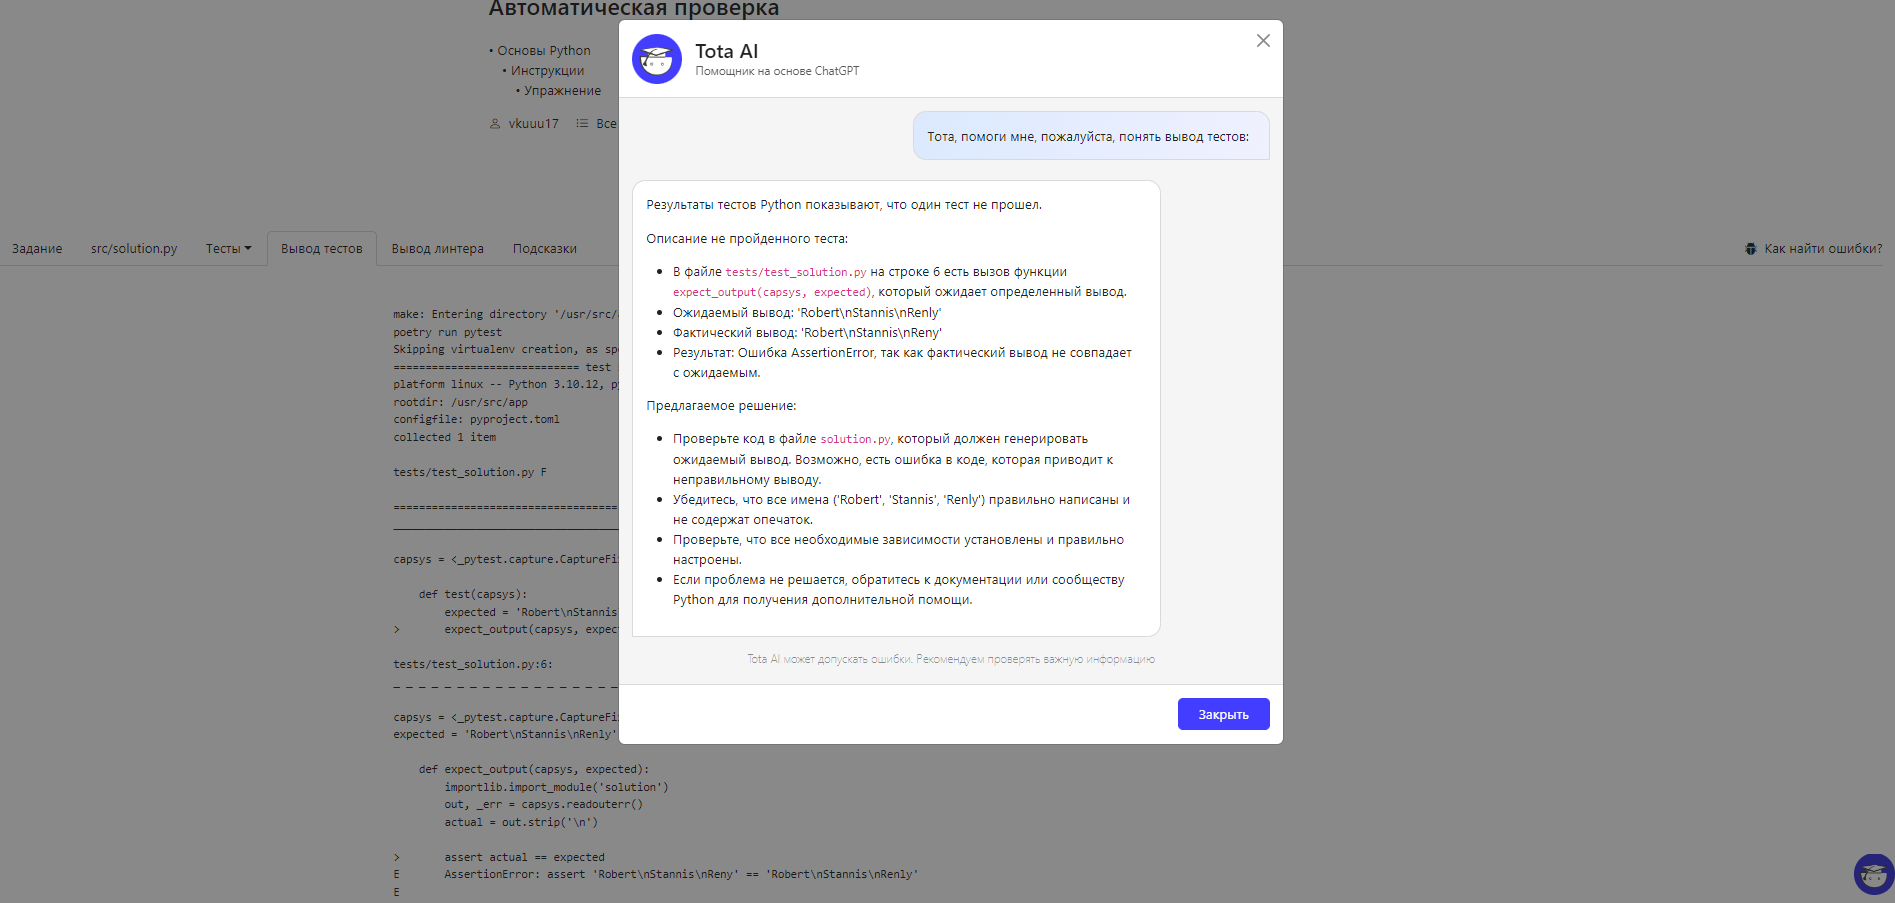The width and height of the screenshot is (1895, 903).
Task: Open the "src/solution.py" tab
Action: [134, 249]
